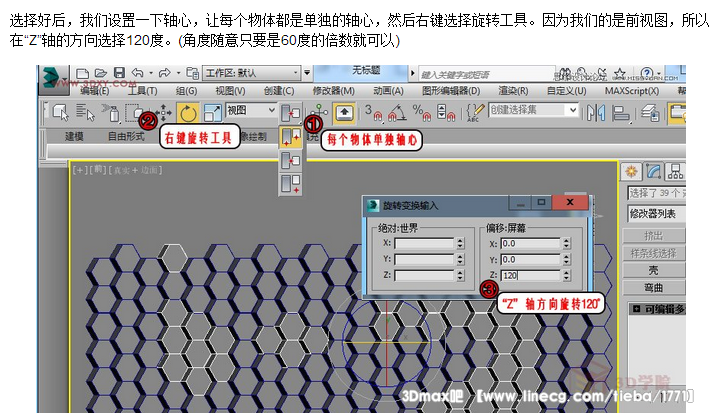The image size is (723, 413).
Task: Choose highlighted Use Pivot Point Center flyout option
Action: click(x=290, y=137)
